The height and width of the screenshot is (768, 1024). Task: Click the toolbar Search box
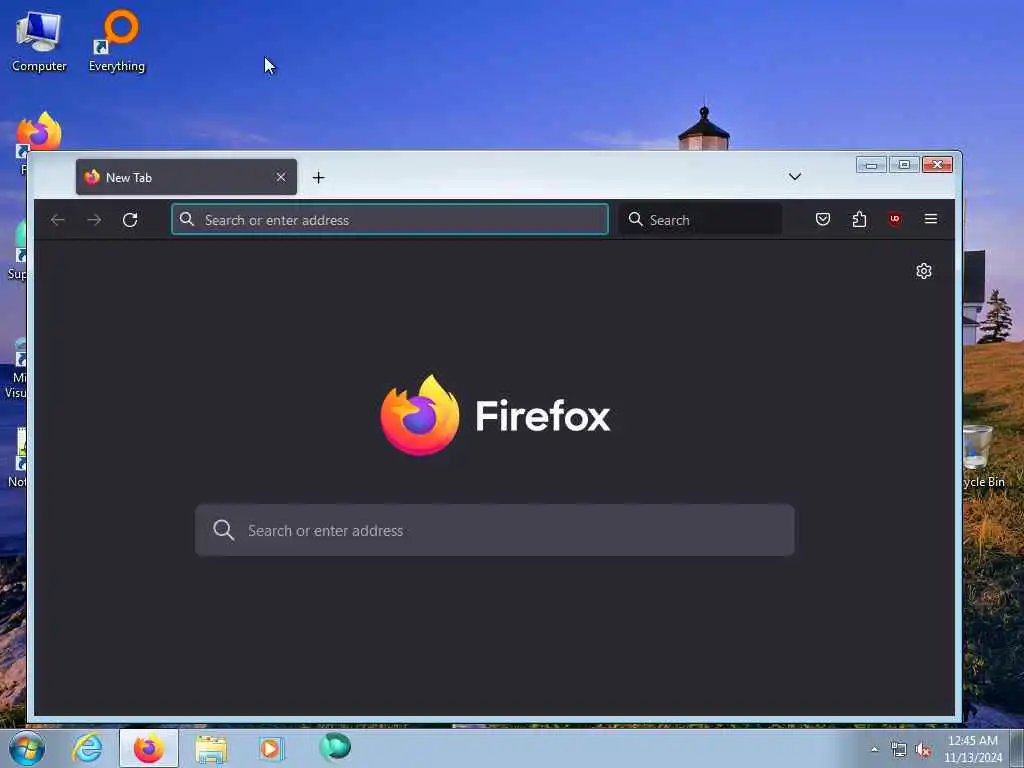700,219
